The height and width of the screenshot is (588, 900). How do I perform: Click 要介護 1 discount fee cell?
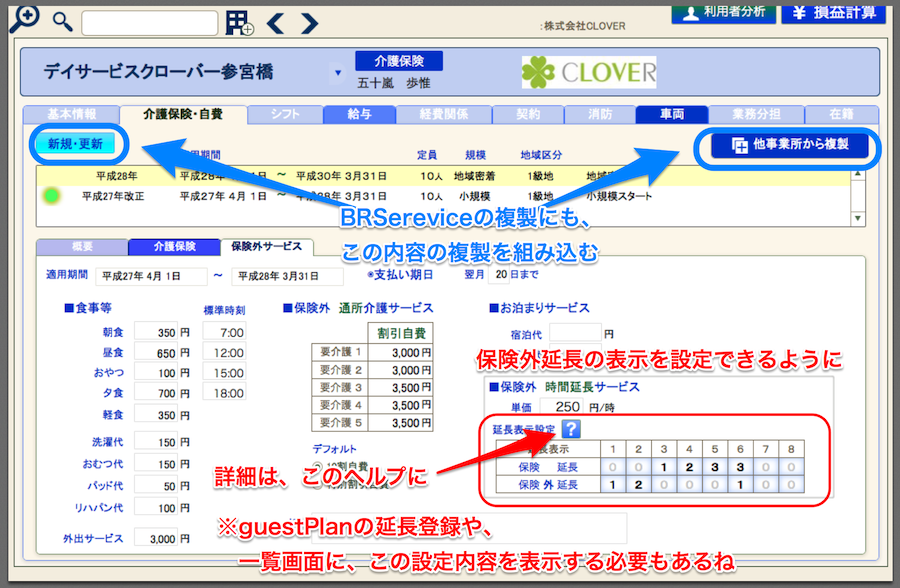click(401, 353)
